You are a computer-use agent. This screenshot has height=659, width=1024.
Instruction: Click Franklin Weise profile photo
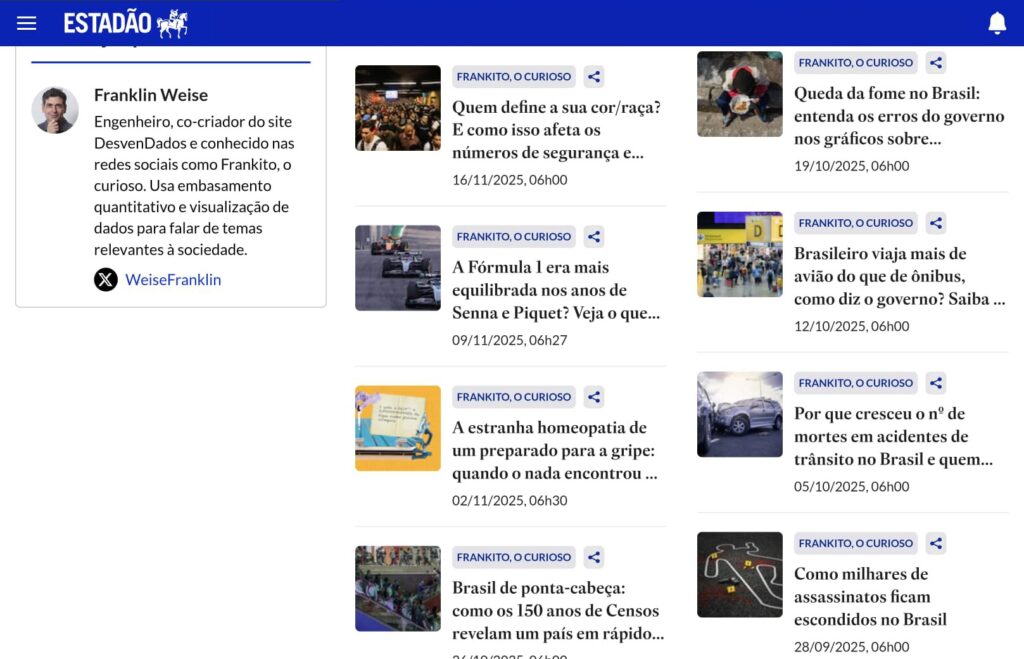pyautogui.click(x=55, y=110)
